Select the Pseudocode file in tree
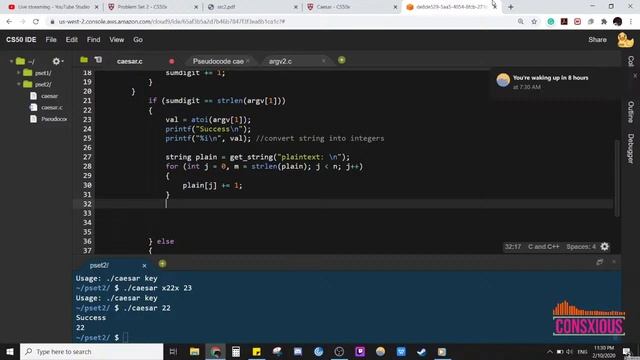This screenshot has height=360, width=640. tap(54, 119)
